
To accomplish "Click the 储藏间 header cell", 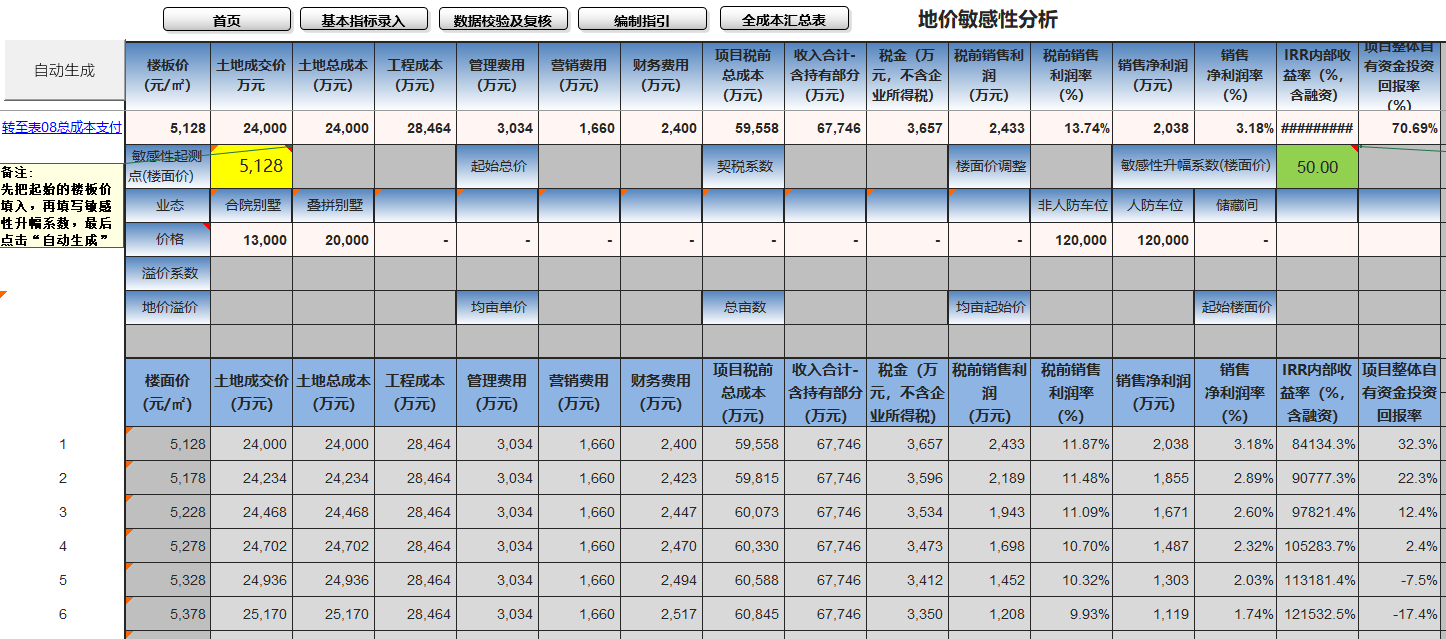I will click(1235, 205).
